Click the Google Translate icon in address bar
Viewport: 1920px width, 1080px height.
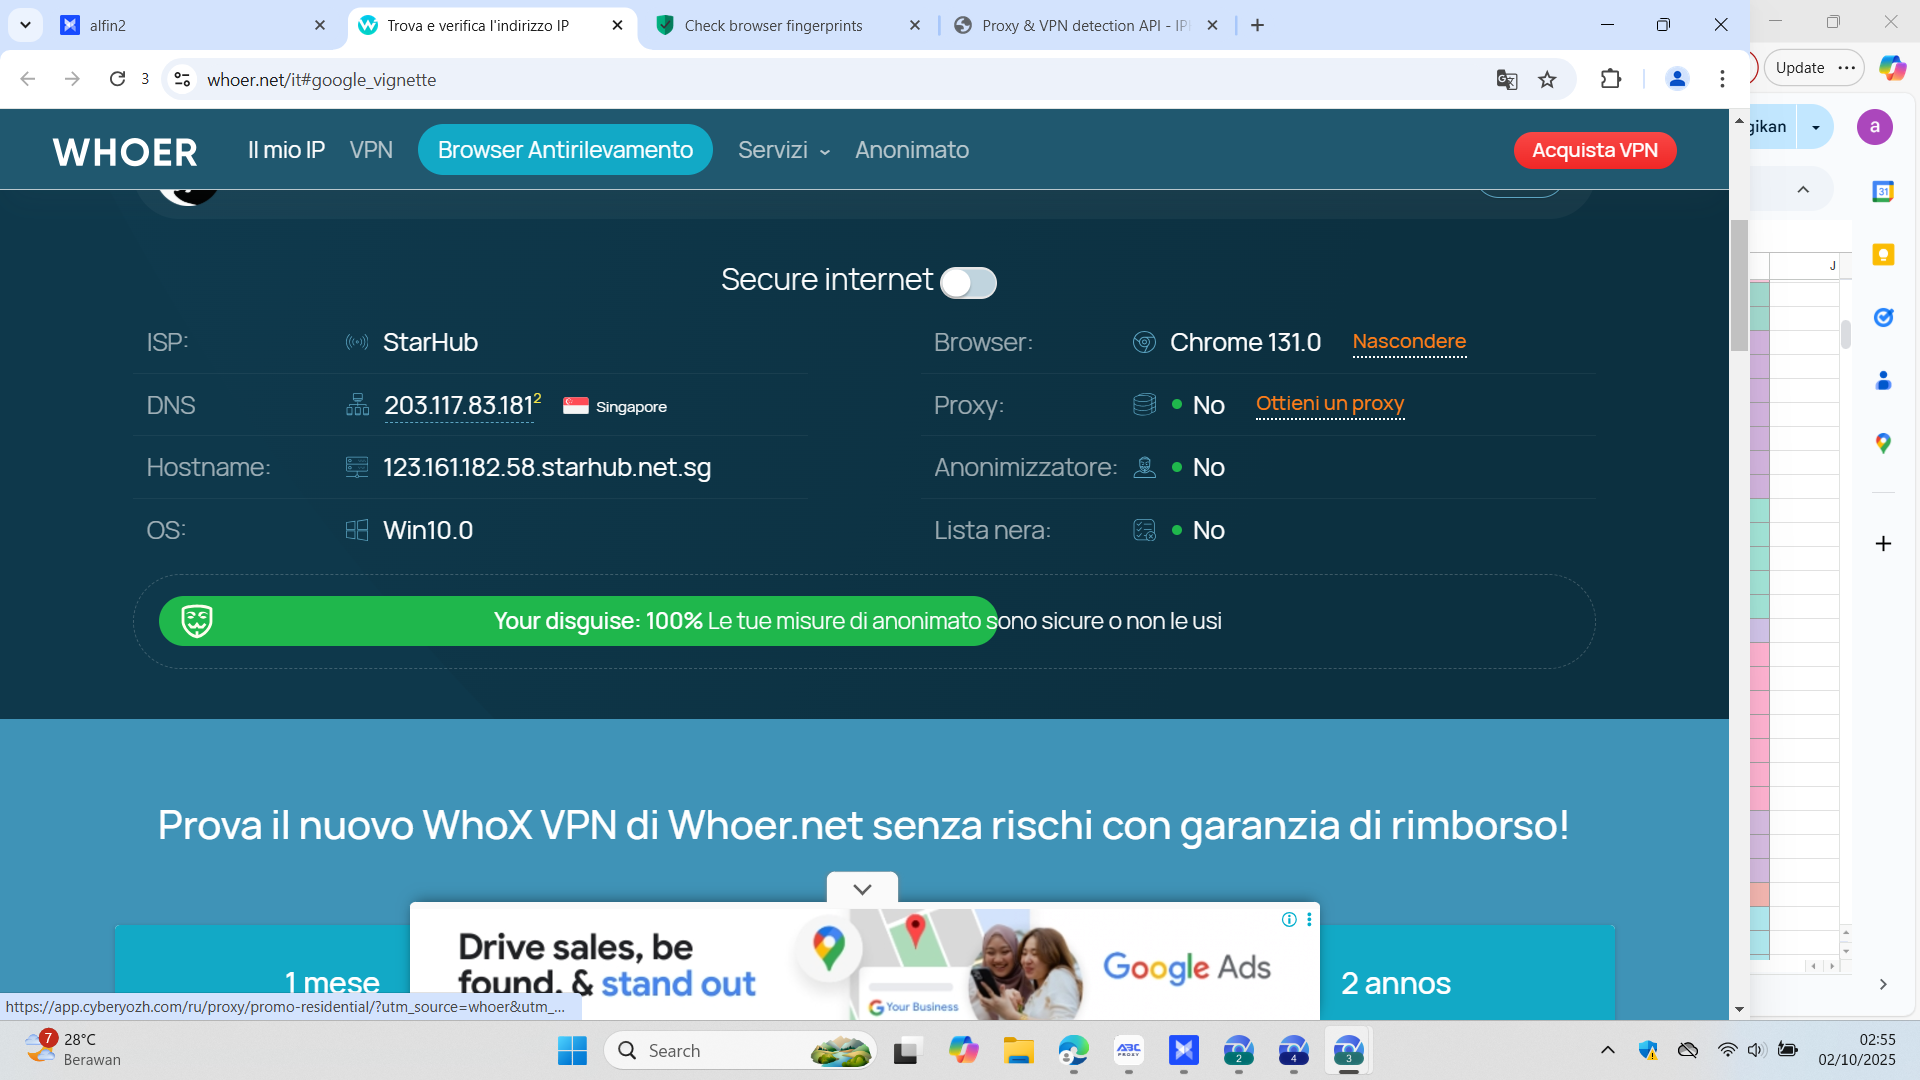[x=1506, y=80]
